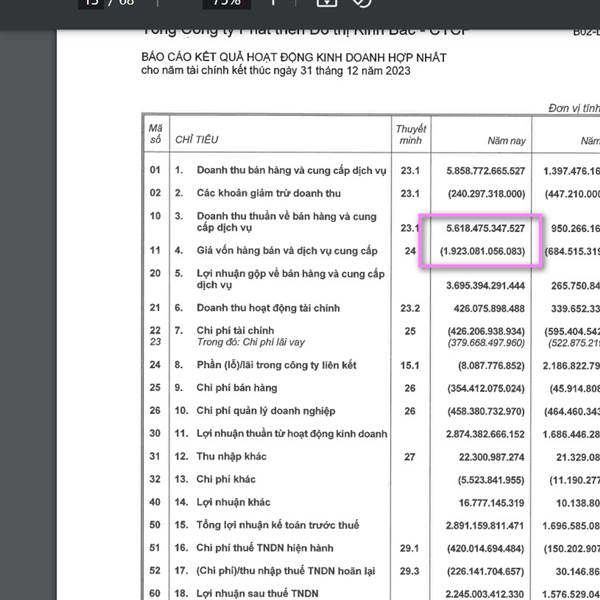Click note reference 15.1 in Thuyết minh column
Viewport: 600px width, 600px height.
410,365
